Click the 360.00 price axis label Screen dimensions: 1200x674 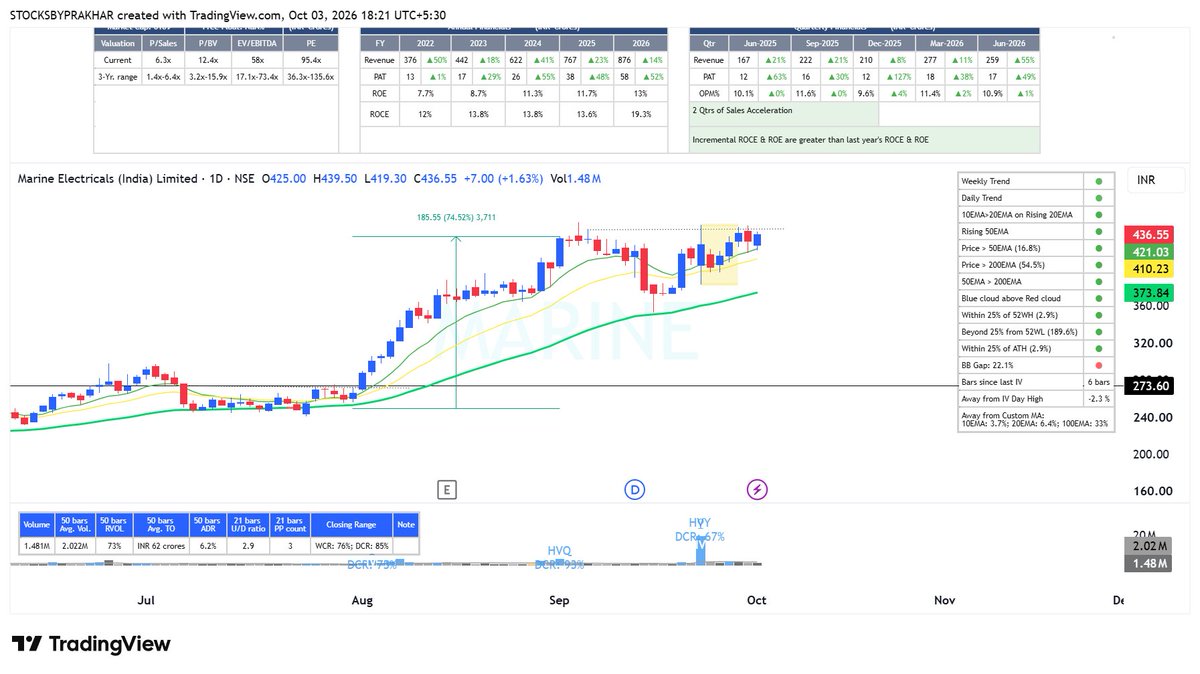point(1152,306)
